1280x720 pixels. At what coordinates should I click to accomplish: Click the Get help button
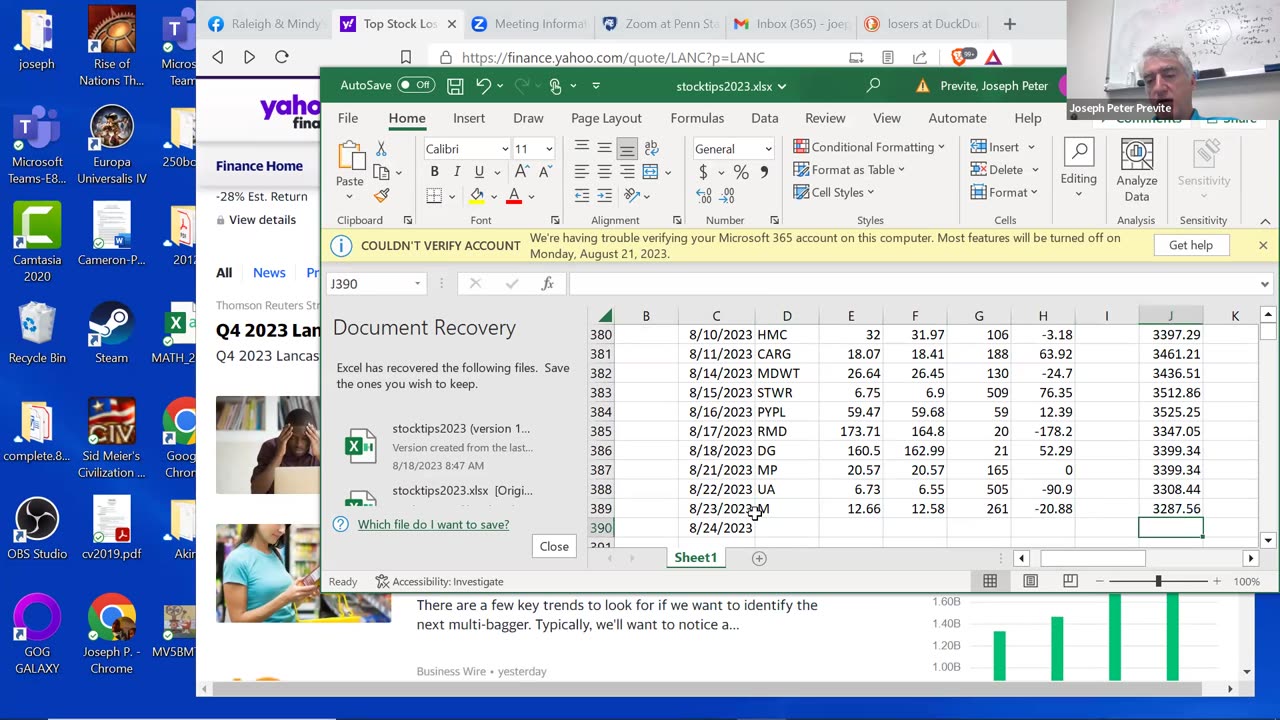[1190, 245]
